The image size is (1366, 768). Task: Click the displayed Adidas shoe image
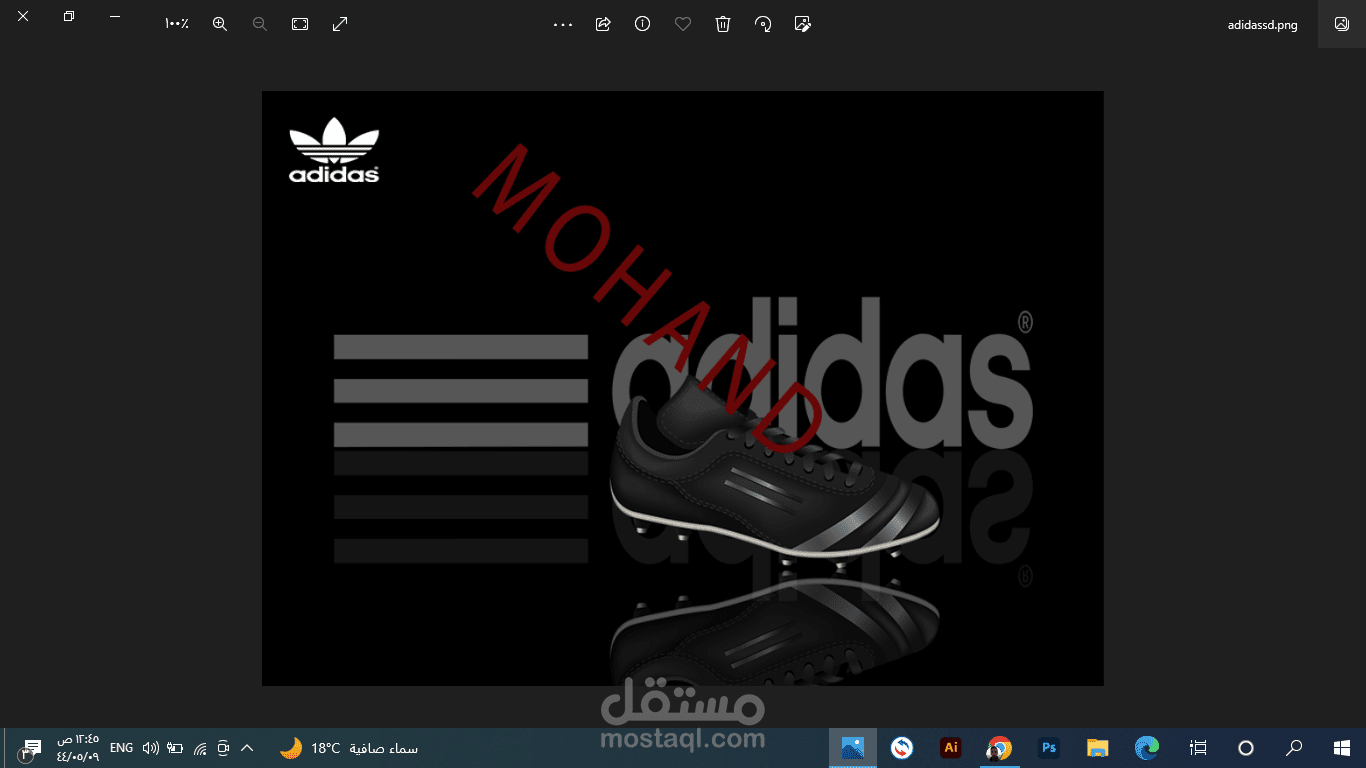[683, 388]
